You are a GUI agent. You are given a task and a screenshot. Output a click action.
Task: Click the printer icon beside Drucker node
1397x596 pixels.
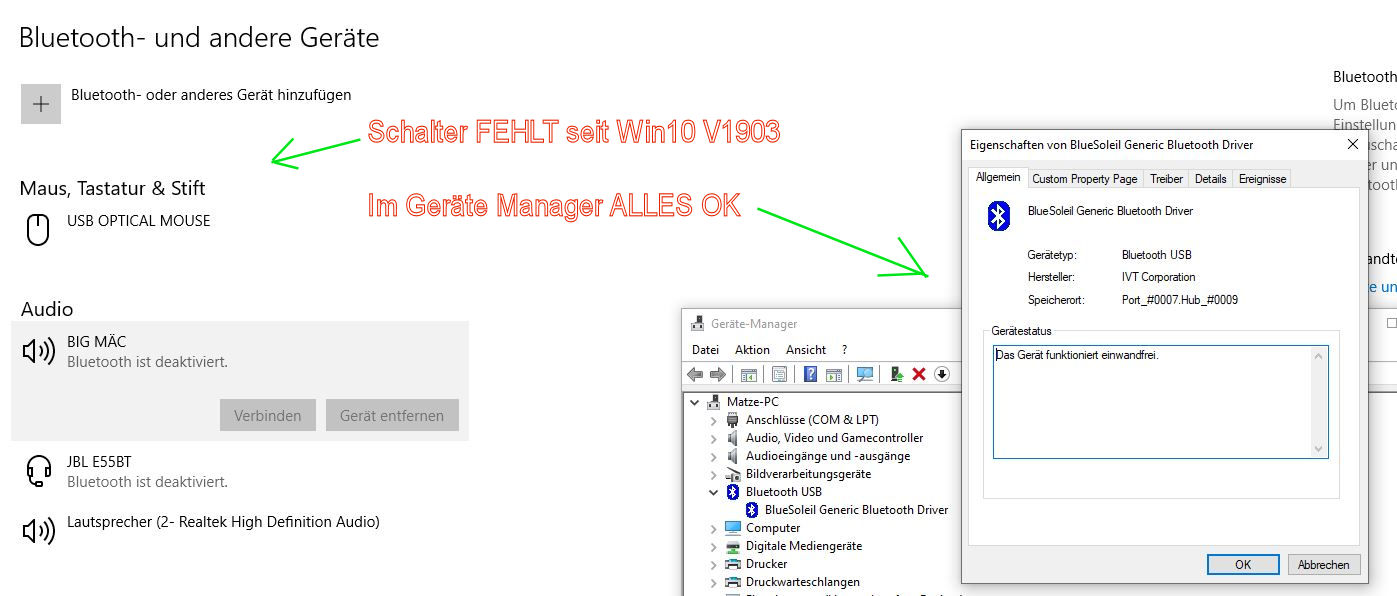[x=733, y=564]
